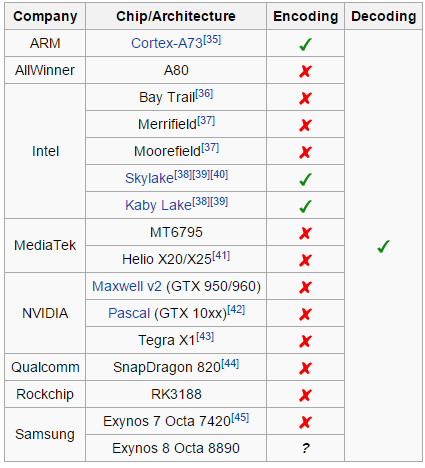Click the Bay Trail chip text

[167, 97]
